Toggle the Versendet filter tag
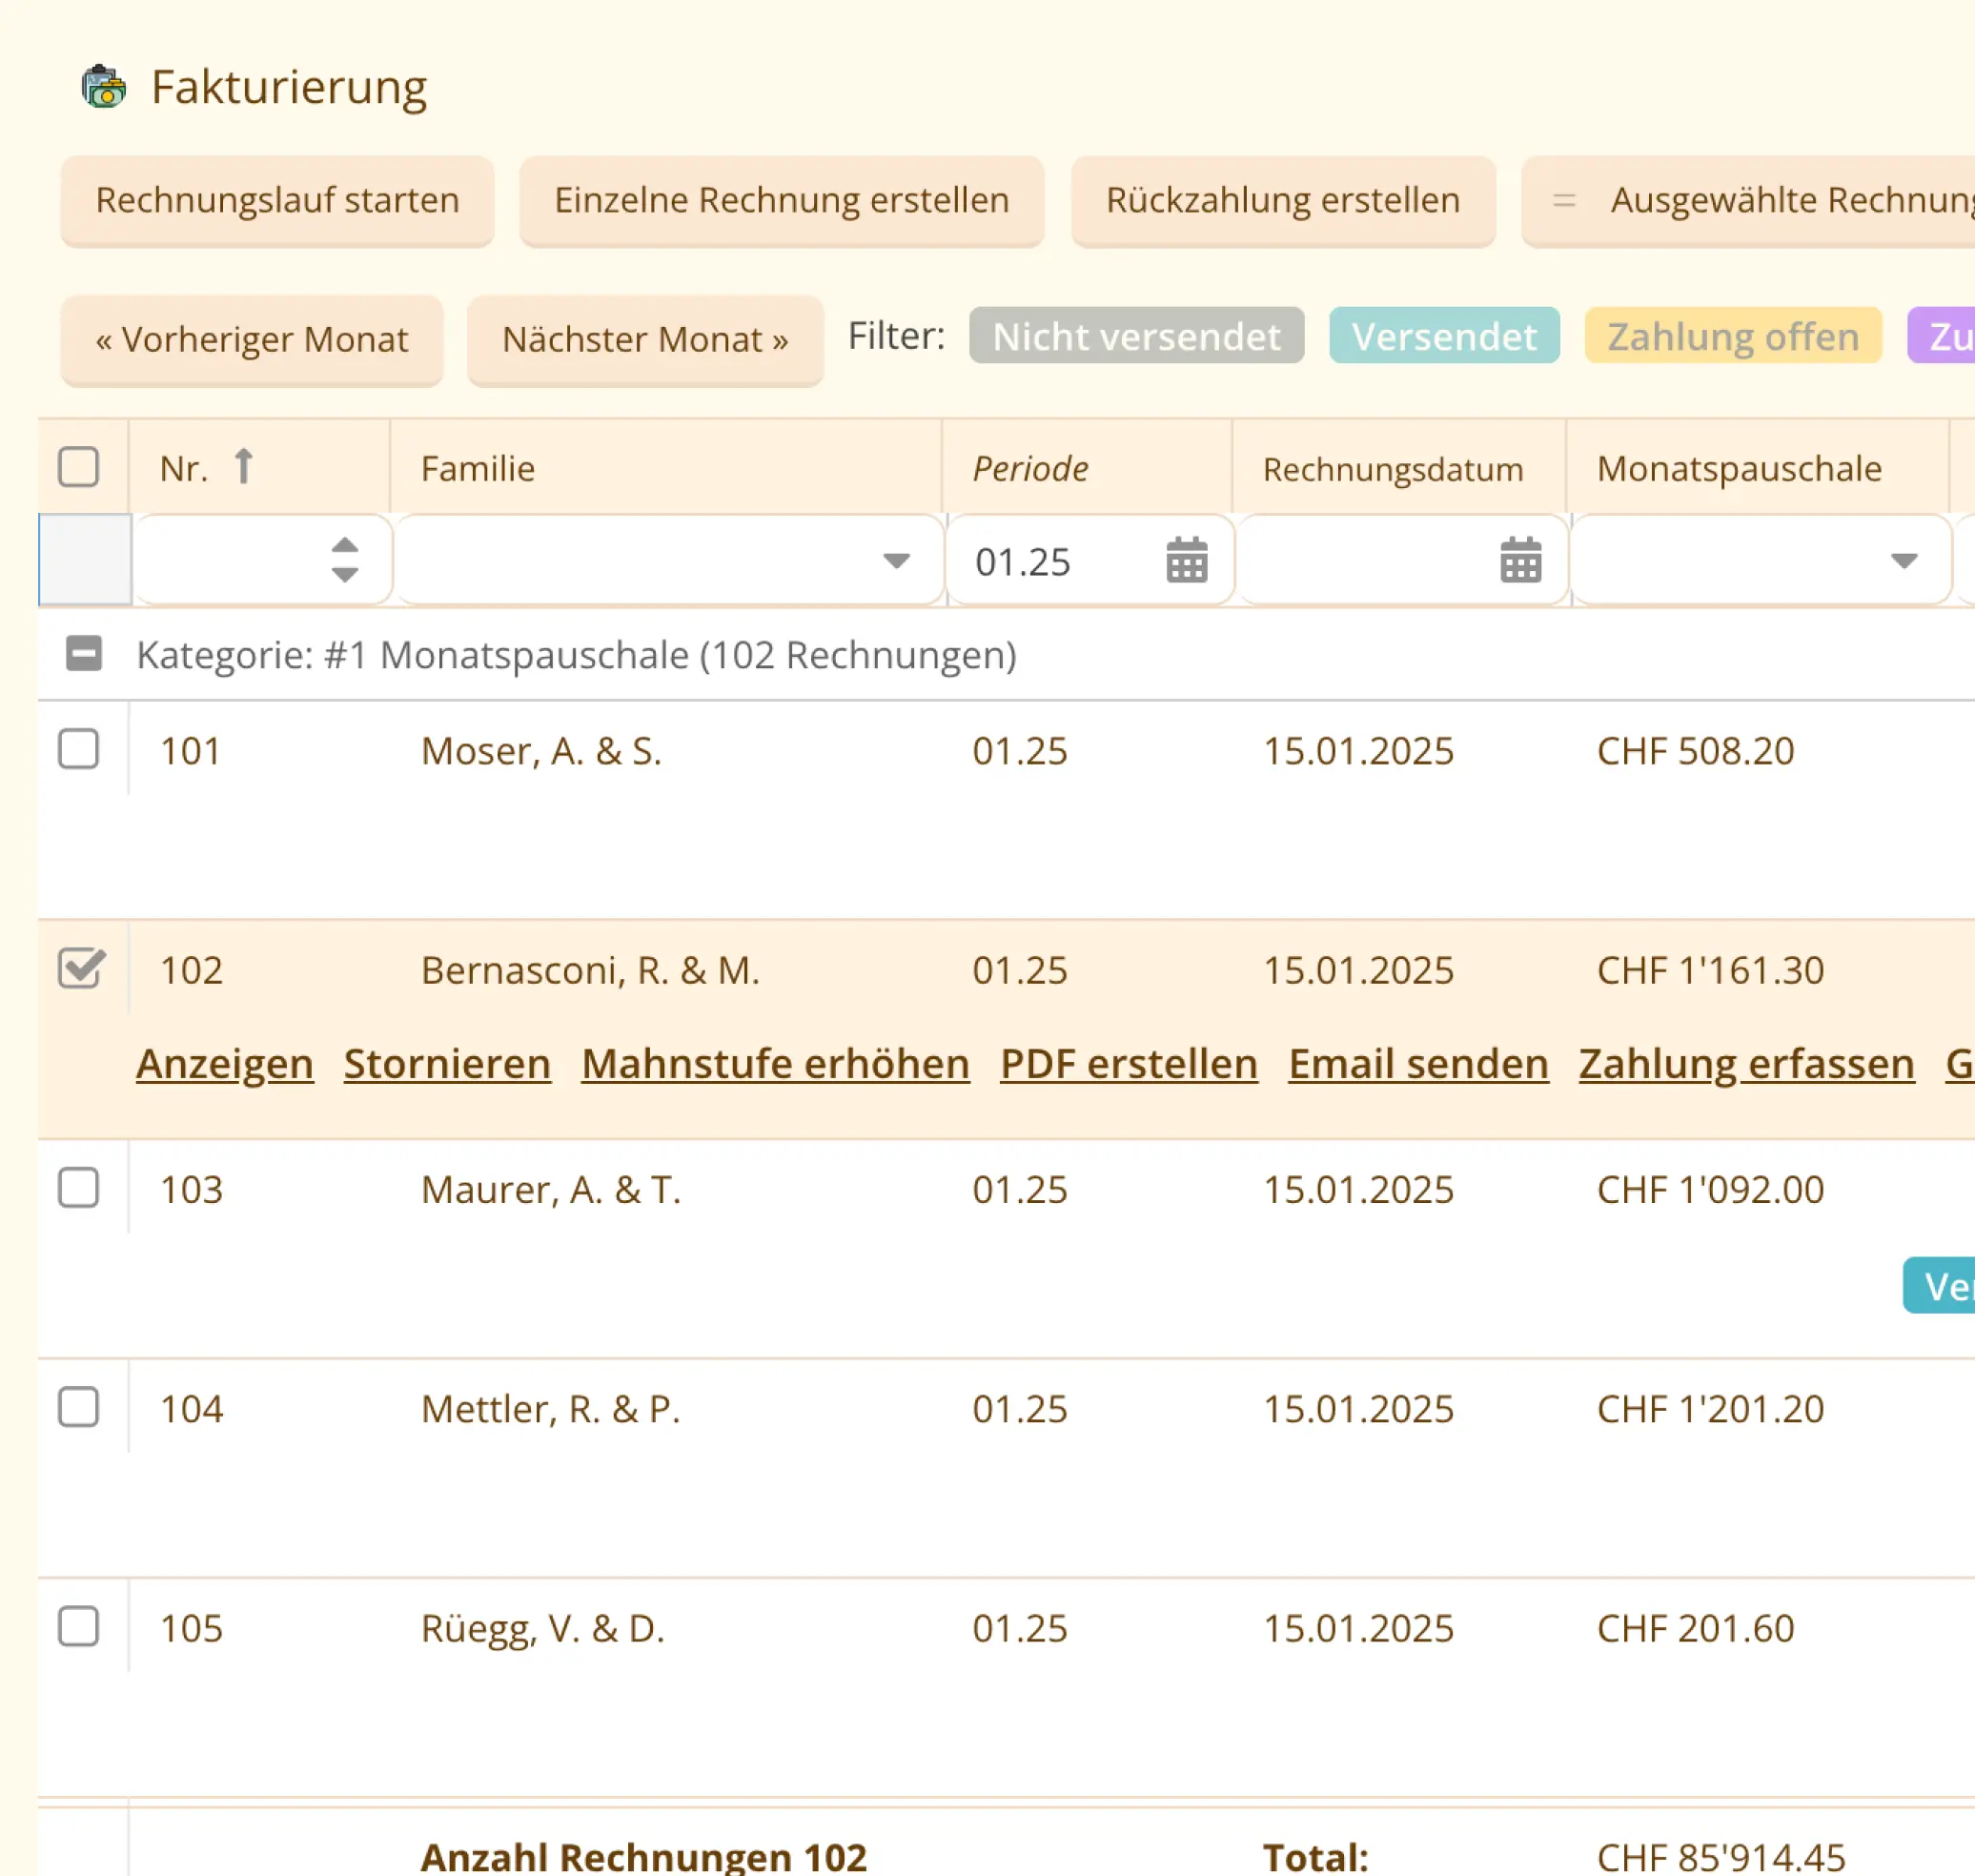This screenshot has height=1876, width=1975. [1444, 336]
